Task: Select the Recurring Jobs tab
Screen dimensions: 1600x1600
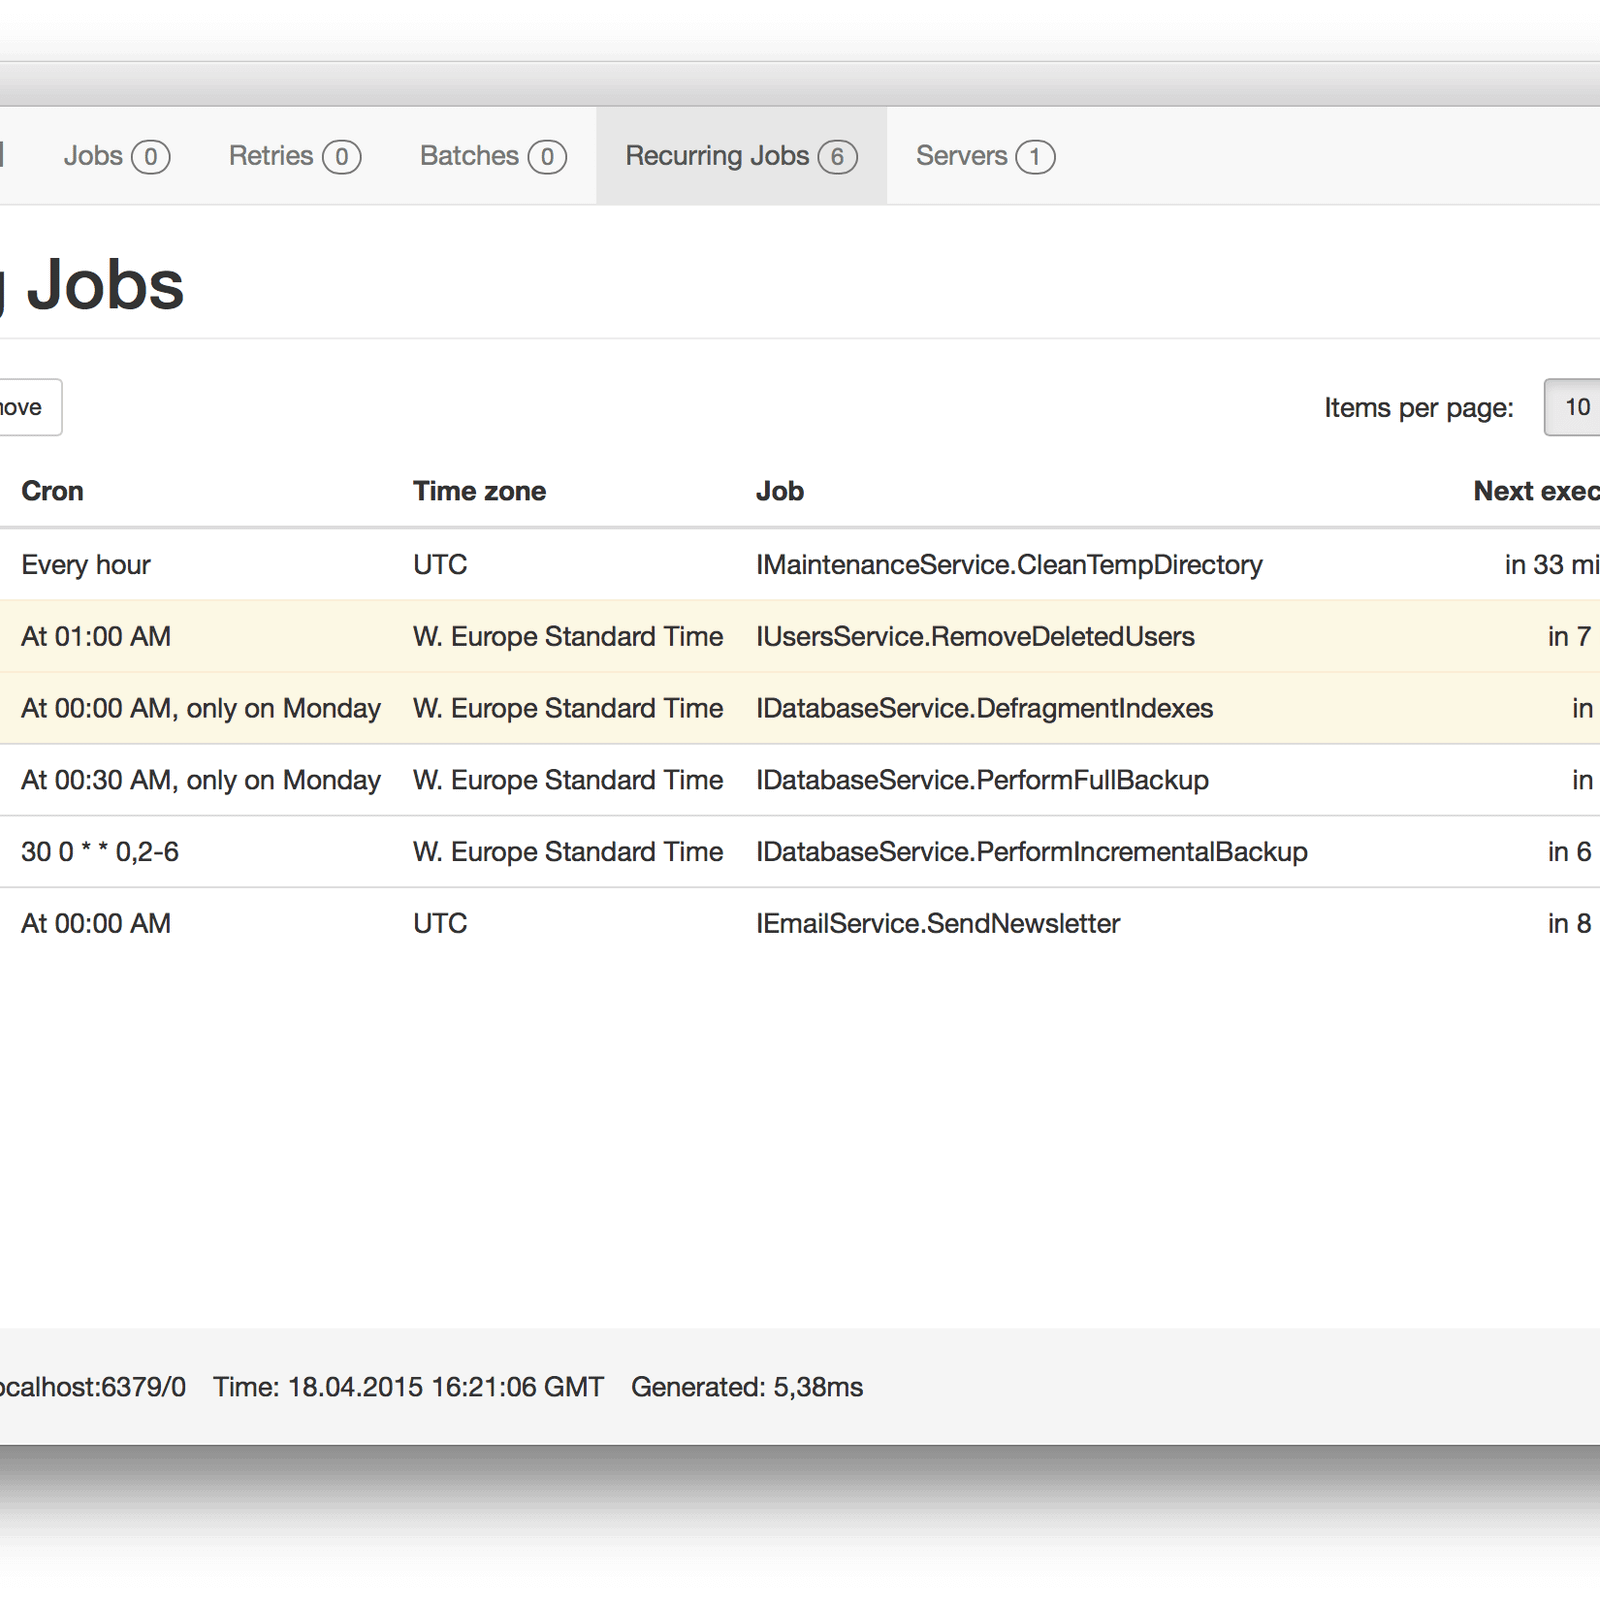Action: coord(740,156)
